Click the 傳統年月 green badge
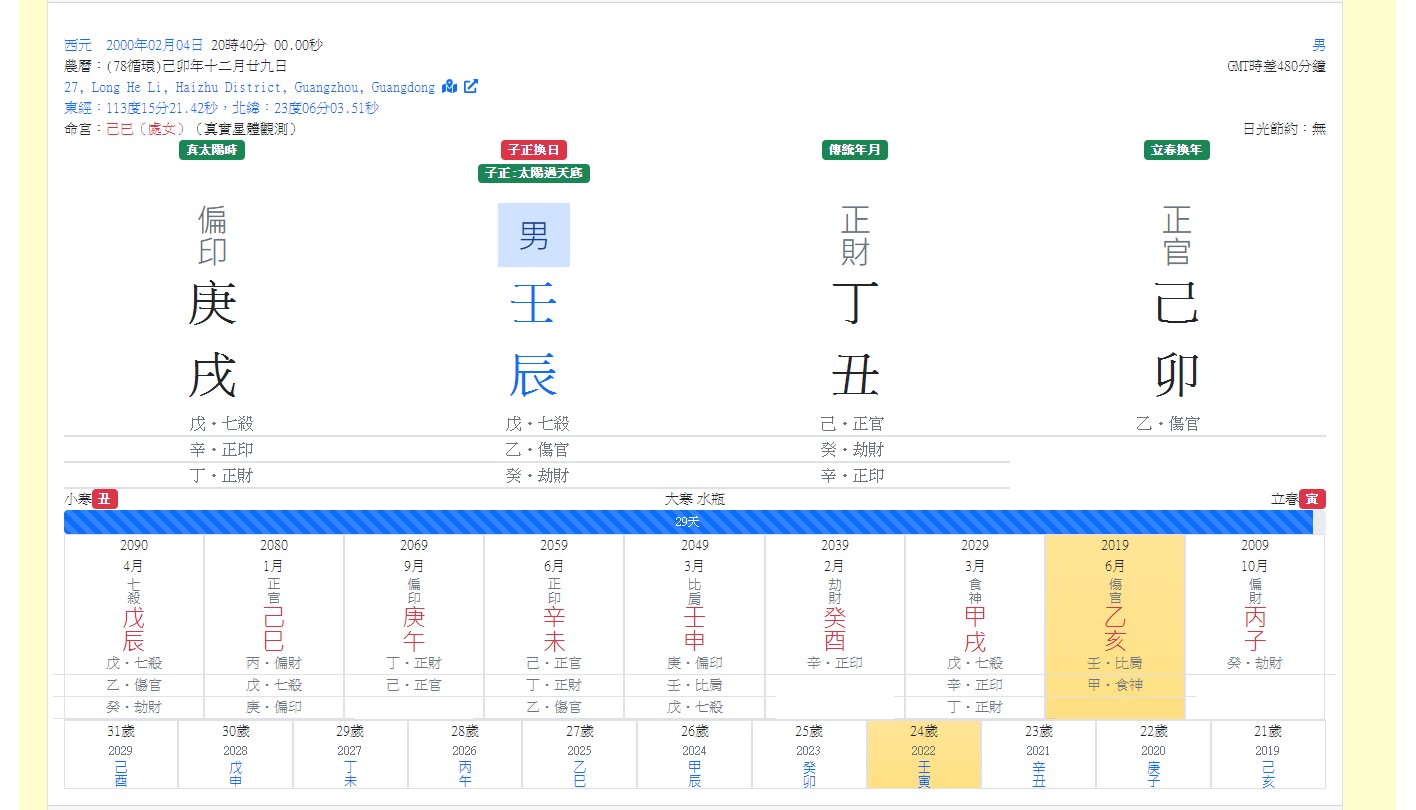 855,150
